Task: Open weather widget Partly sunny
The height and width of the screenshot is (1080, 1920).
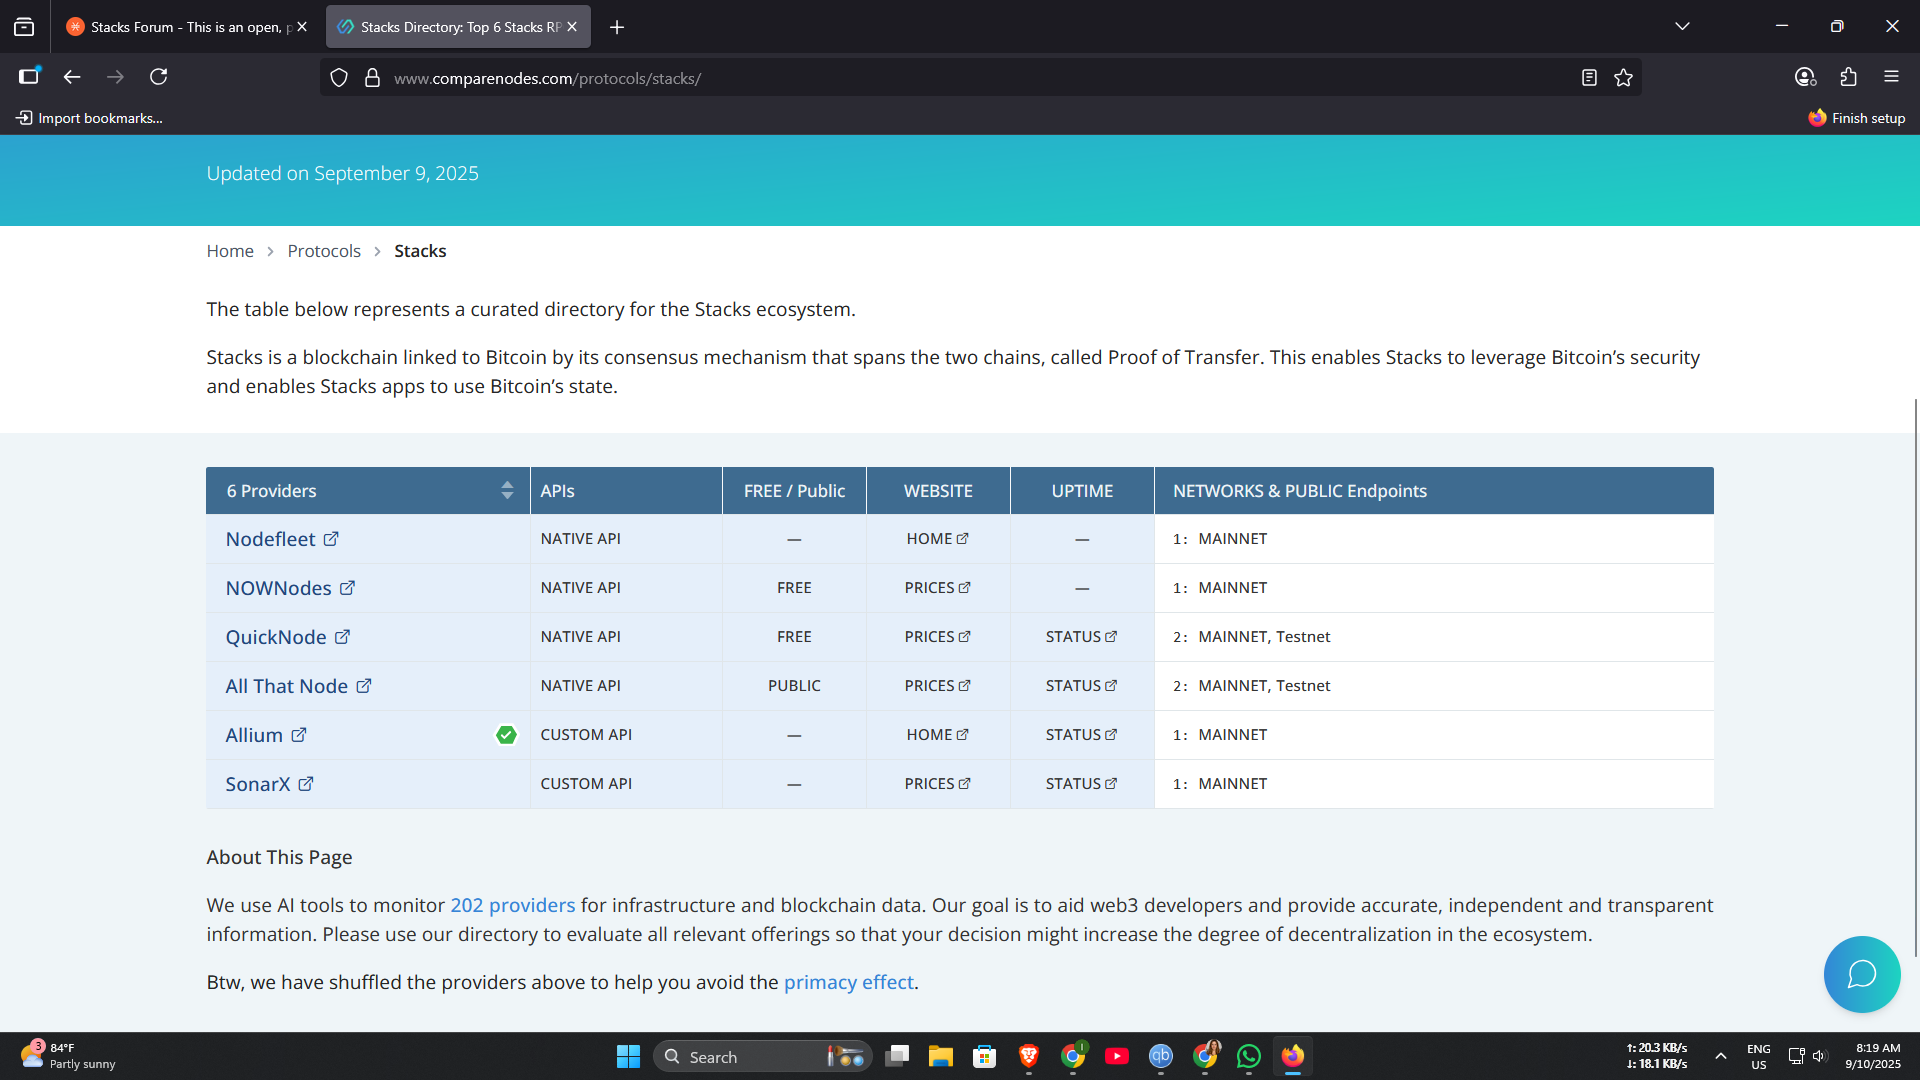Action: [x=70, y=1056]
